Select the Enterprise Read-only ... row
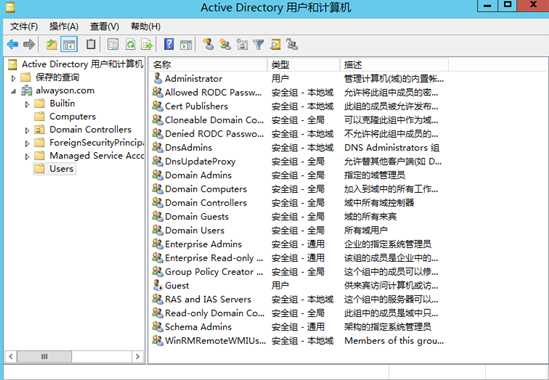 pyautogui.click(x=298, y=258)
